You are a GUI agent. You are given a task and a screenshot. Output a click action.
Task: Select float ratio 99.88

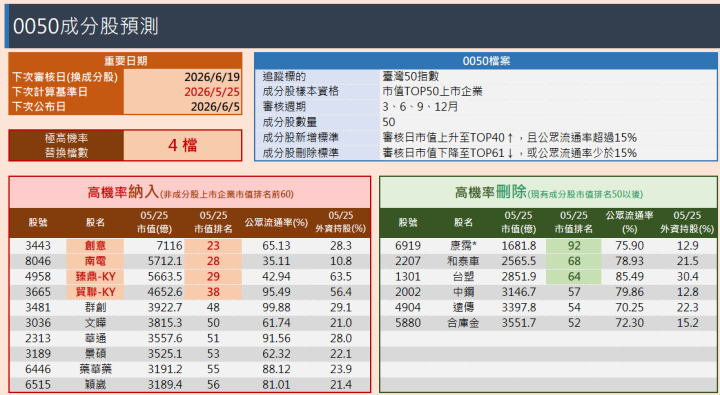click(x=276, y=307)
